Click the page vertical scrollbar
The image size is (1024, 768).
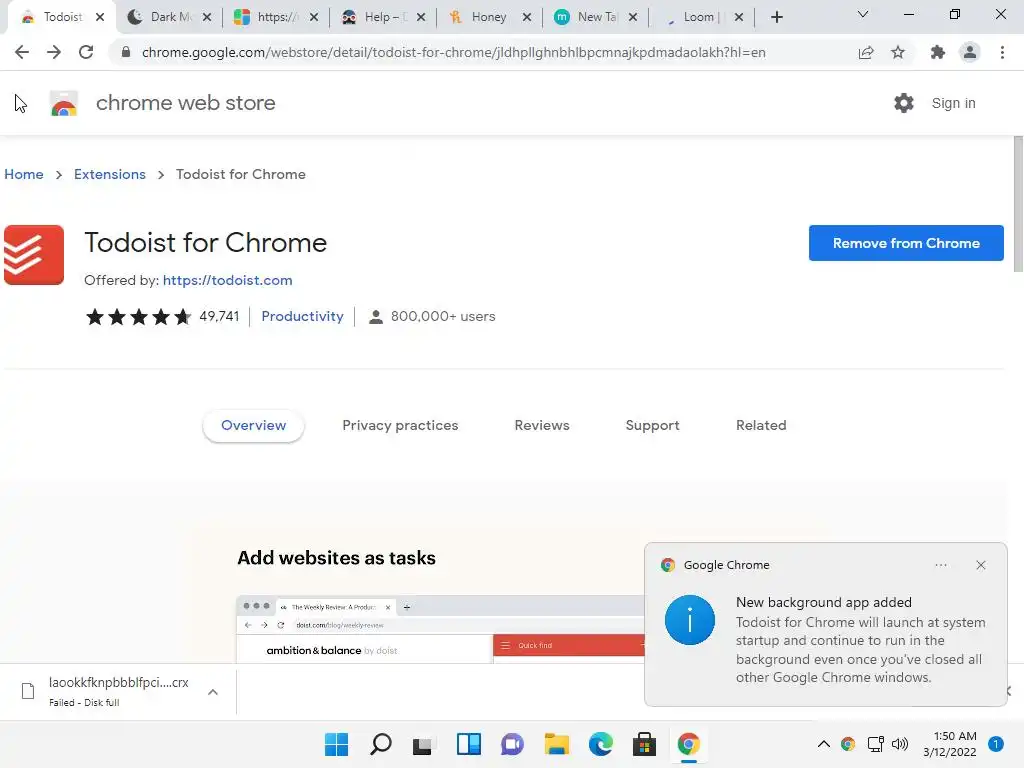1018,204
